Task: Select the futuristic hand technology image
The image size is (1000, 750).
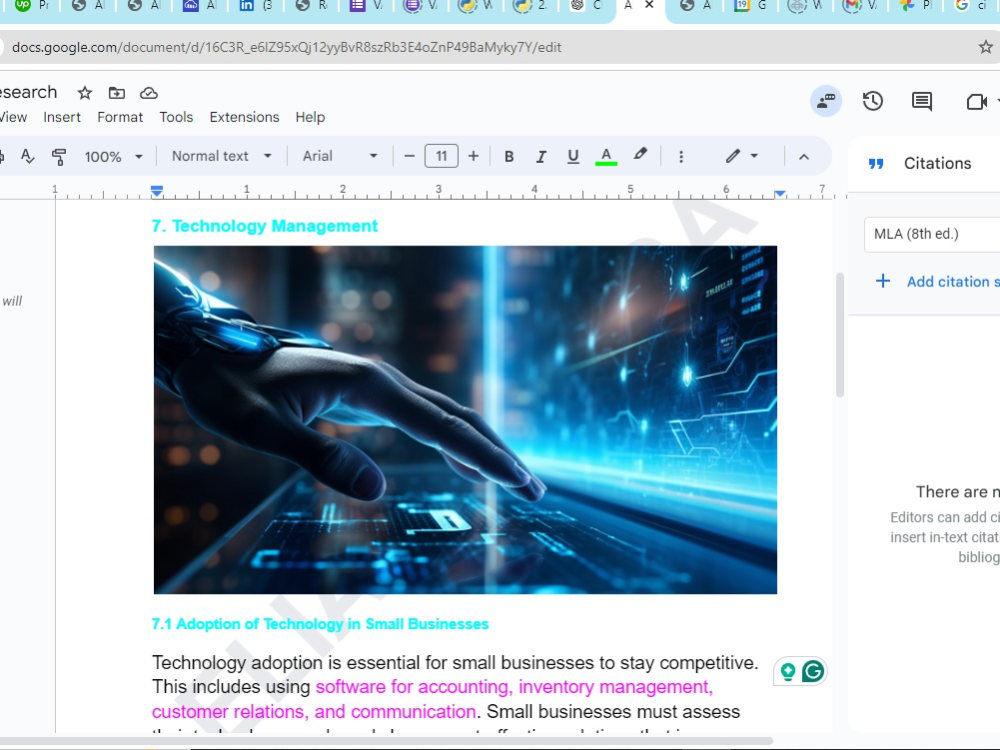Action: [x=465, y=420]
